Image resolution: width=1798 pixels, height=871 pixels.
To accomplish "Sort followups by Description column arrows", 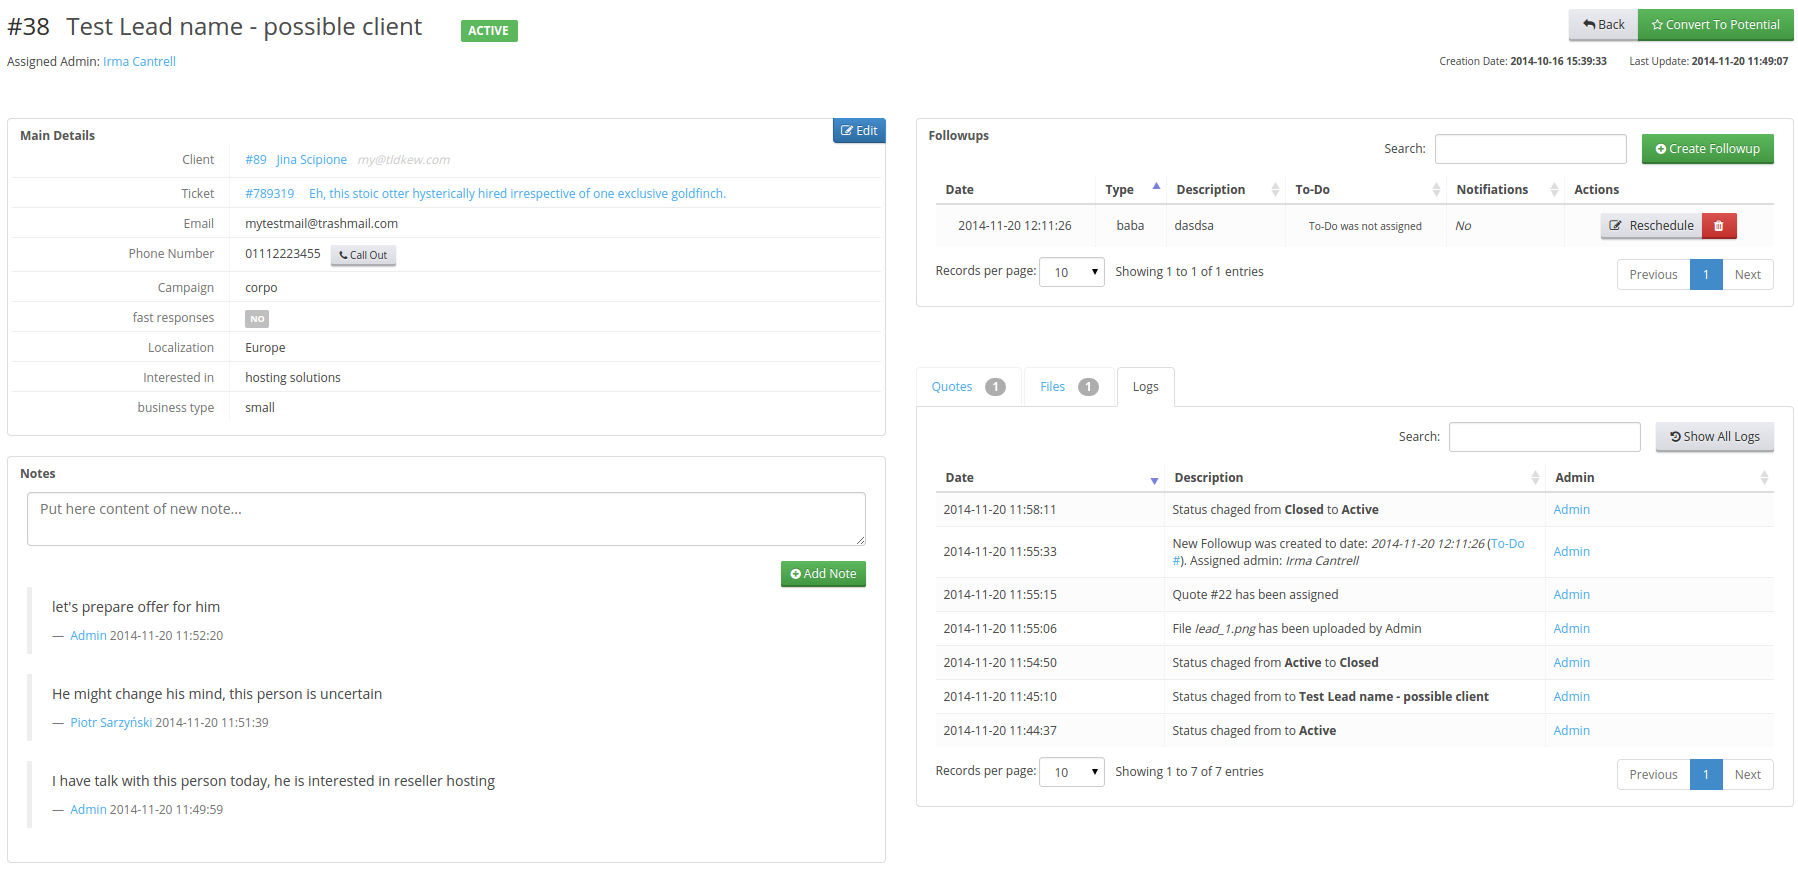I will (x=1275, y=190).
